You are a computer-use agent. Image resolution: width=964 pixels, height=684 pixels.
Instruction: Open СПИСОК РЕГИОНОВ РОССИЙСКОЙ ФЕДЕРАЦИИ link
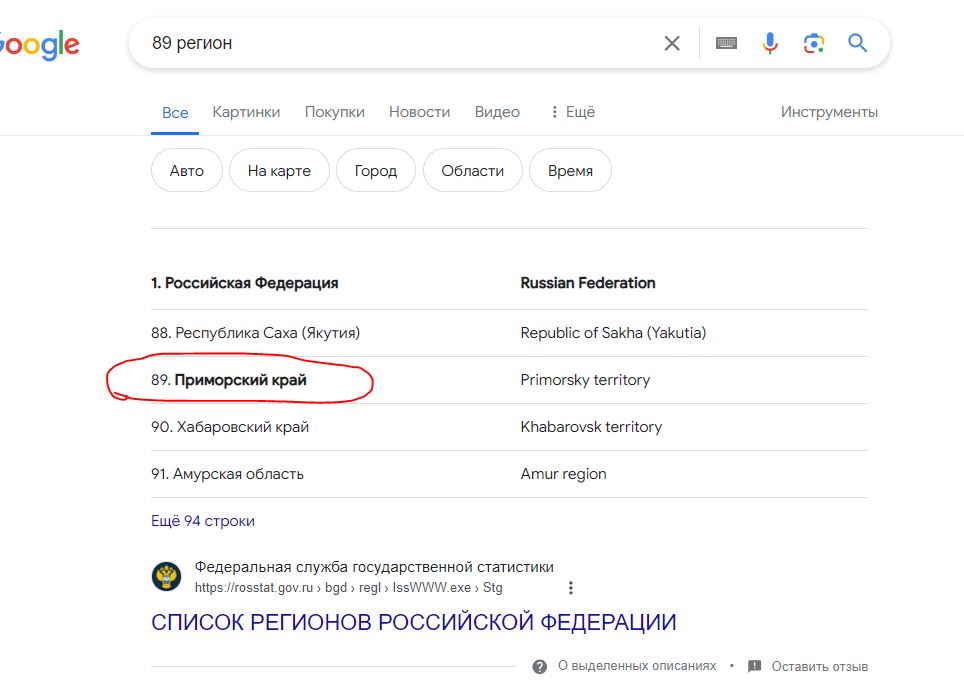click(x=414, y=622)
